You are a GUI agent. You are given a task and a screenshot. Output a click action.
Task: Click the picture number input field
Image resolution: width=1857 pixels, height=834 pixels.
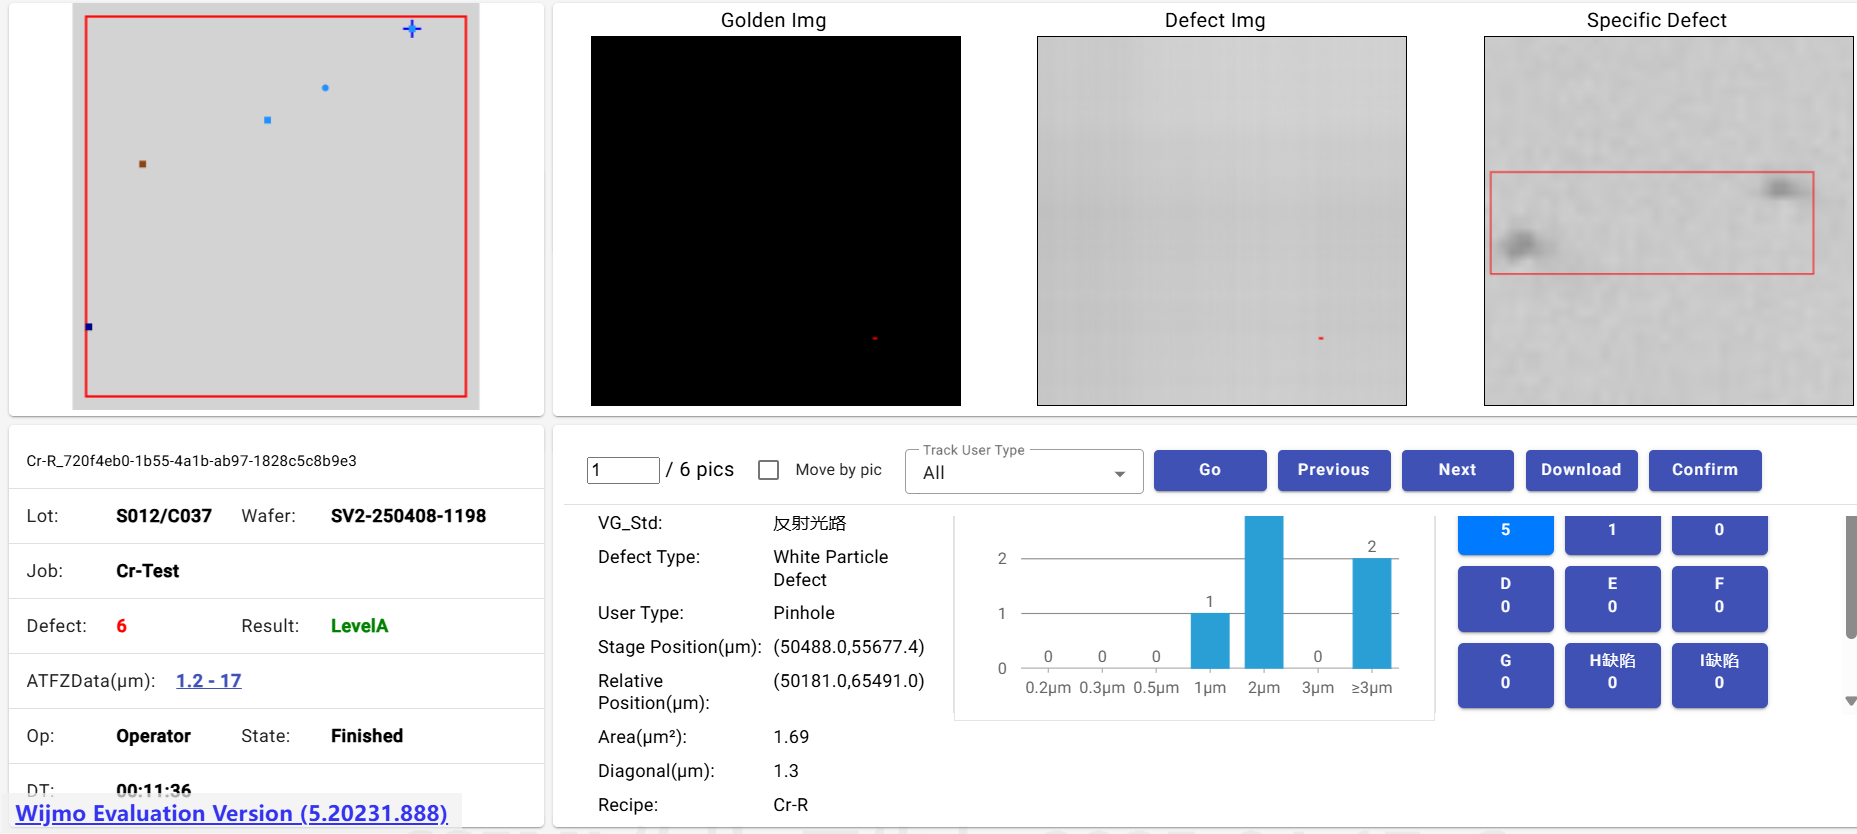click(622, 470)
